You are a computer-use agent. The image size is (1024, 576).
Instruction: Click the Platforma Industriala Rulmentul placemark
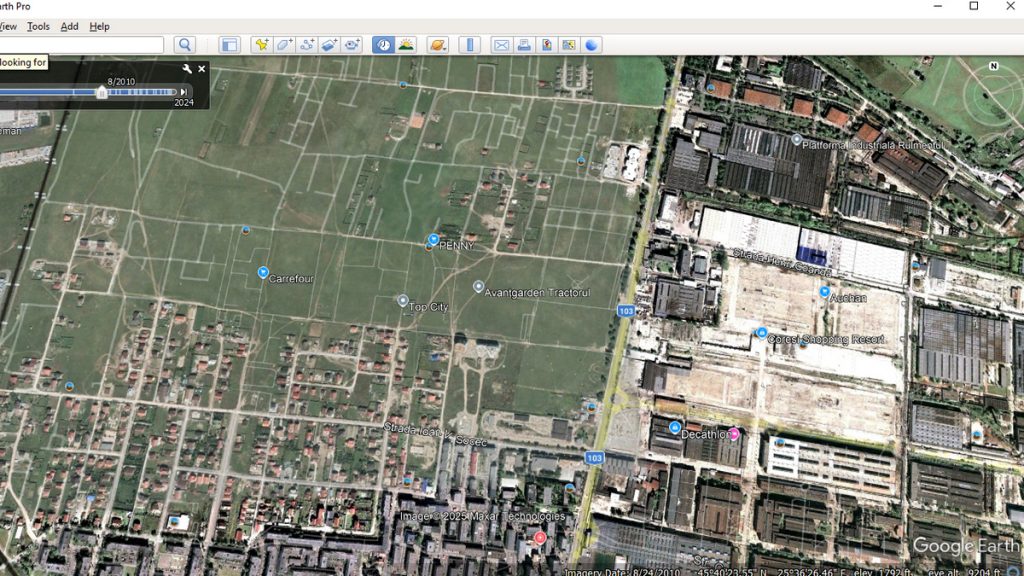(x=796, y=139)
